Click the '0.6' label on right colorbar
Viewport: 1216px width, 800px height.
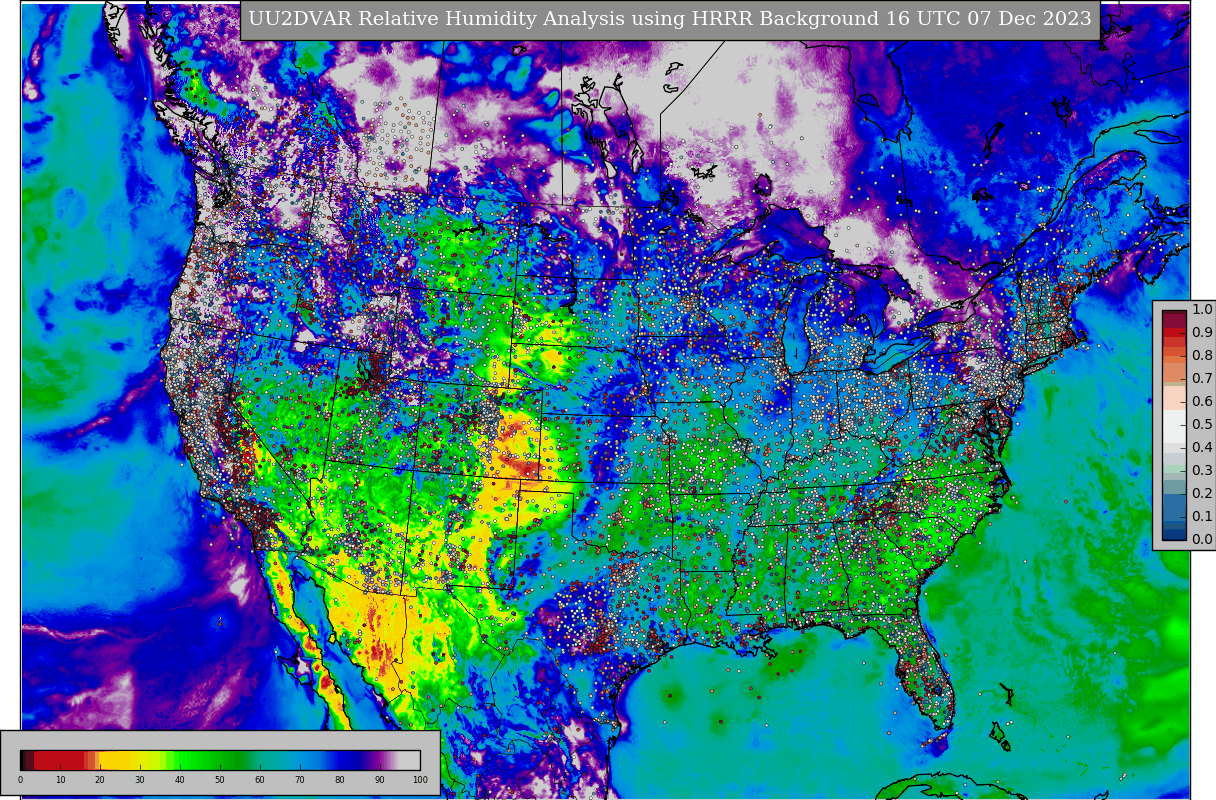(1202, 401)
